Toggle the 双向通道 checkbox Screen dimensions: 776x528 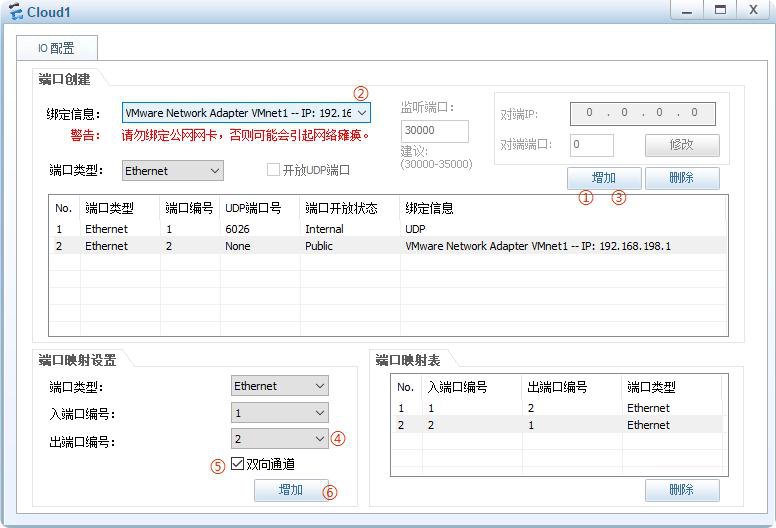[x=237, y=464]
